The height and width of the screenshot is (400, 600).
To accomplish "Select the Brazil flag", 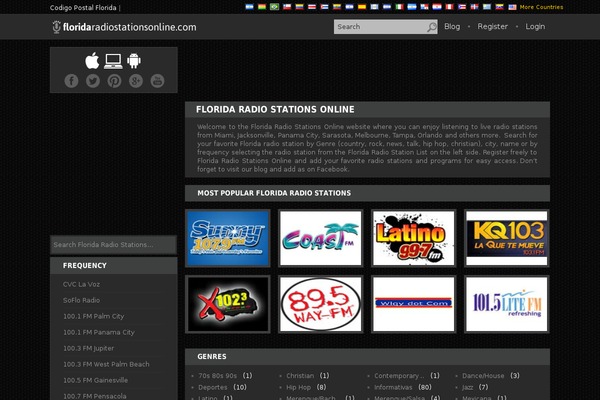I will (274, 7).
